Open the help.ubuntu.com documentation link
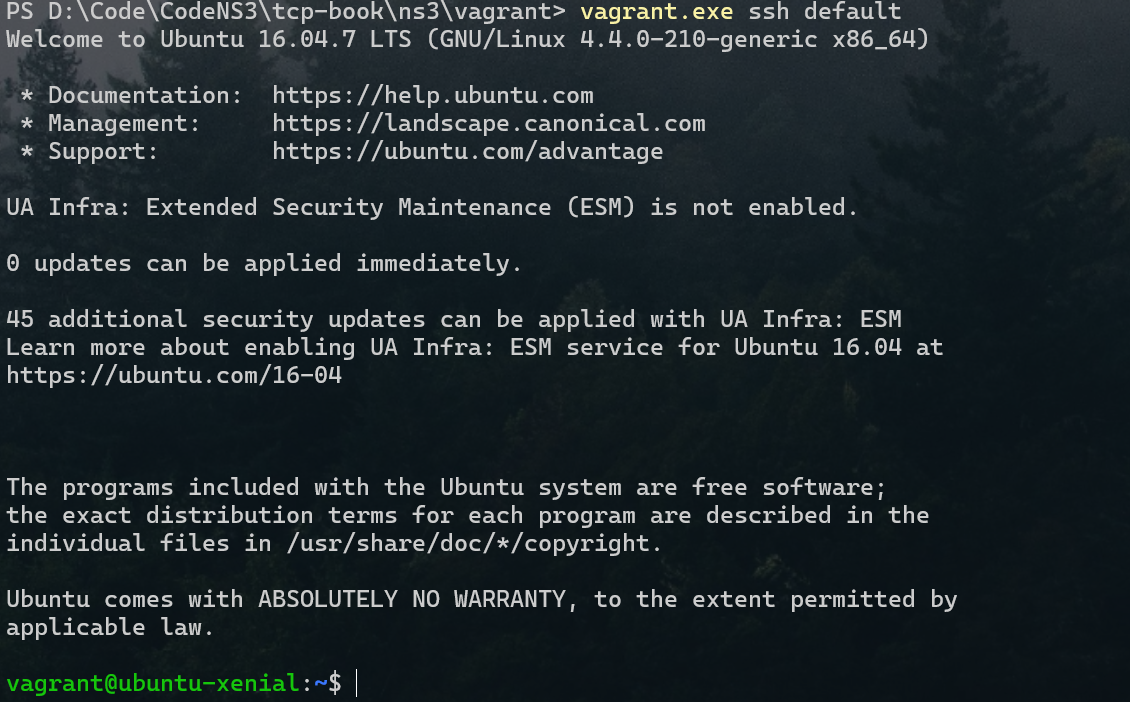Screen dimensions: 1130x702 432,96
